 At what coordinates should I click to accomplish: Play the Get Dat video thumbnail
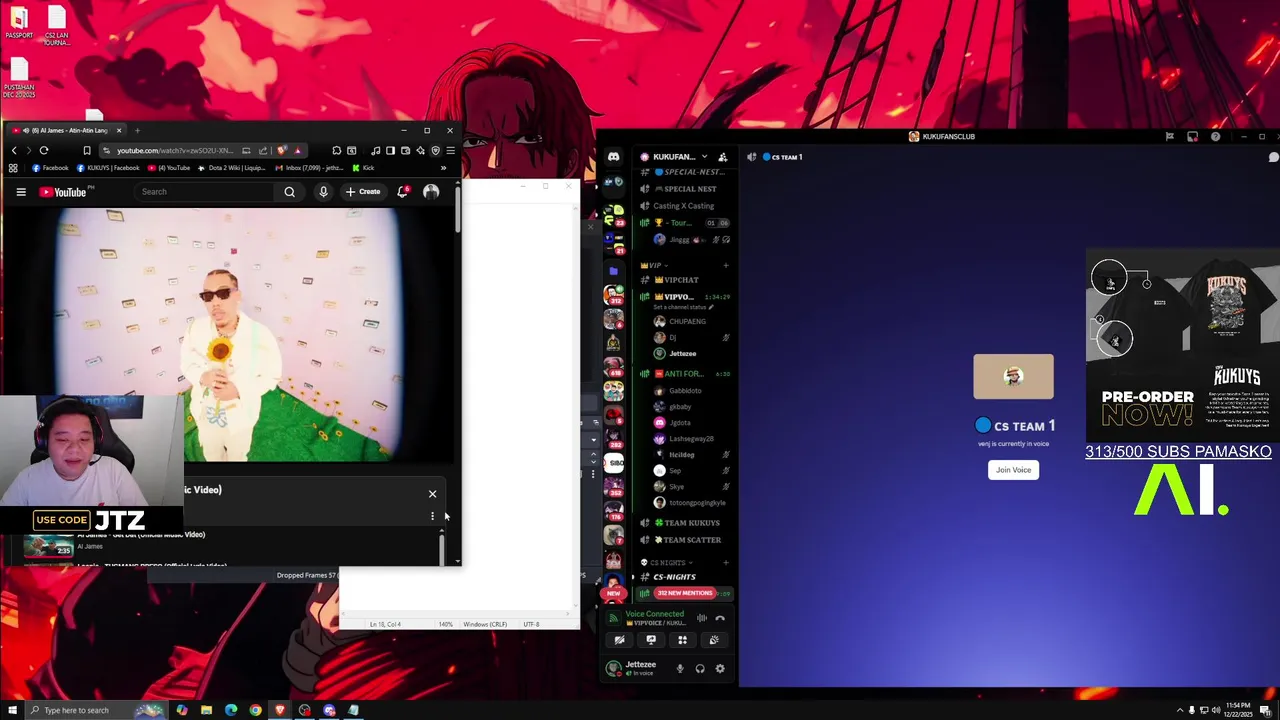tap(48, 546)
